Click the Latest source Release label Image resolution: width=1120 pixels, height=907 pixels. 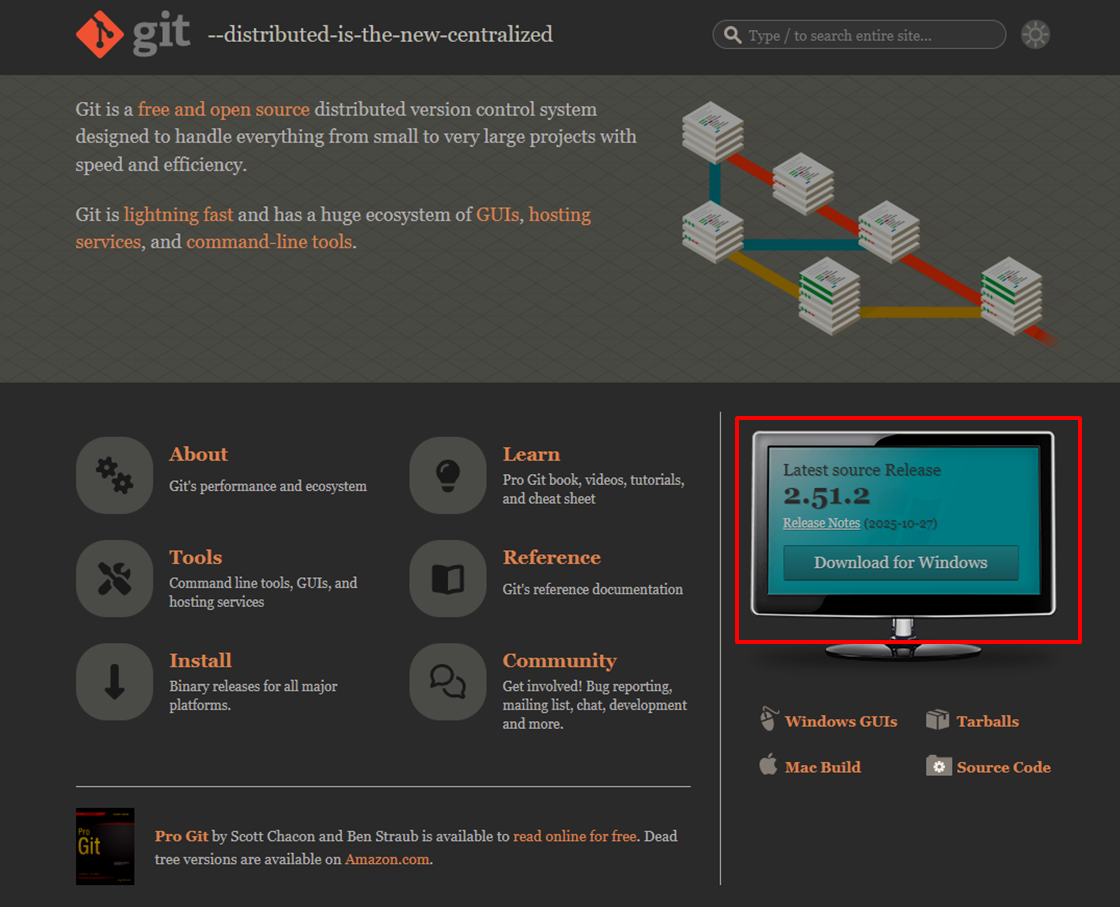click(x=862, y=470)
